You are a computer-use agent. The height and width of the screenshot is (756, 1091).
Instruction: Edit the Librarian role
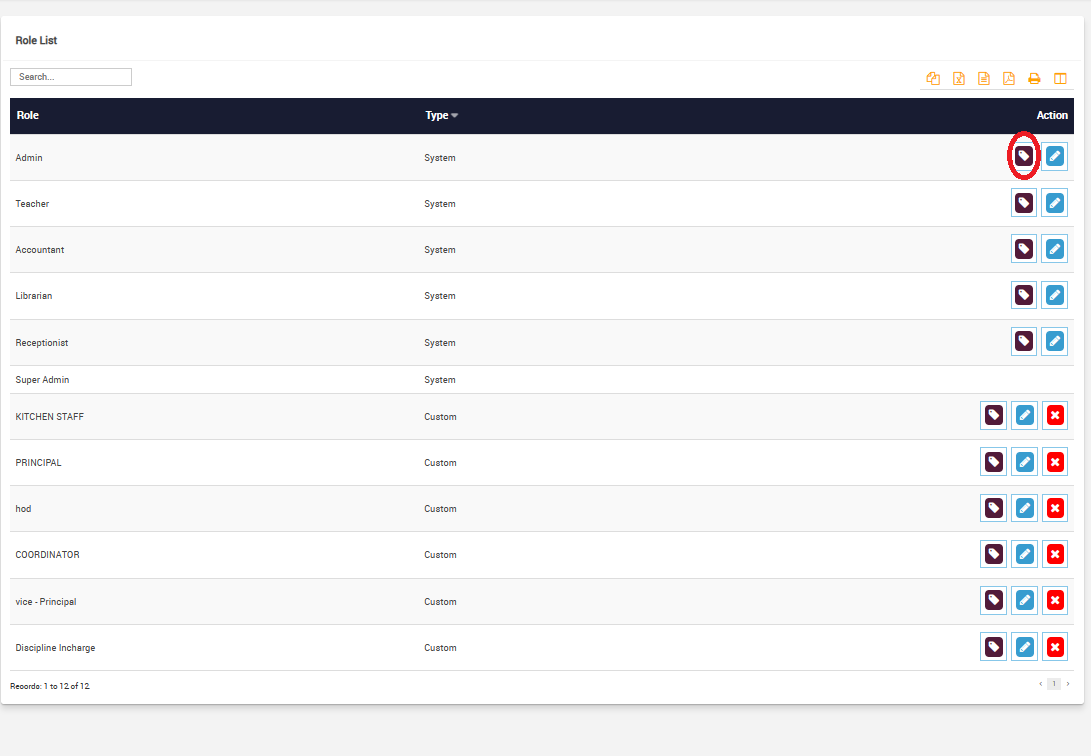coord(1054,295)
